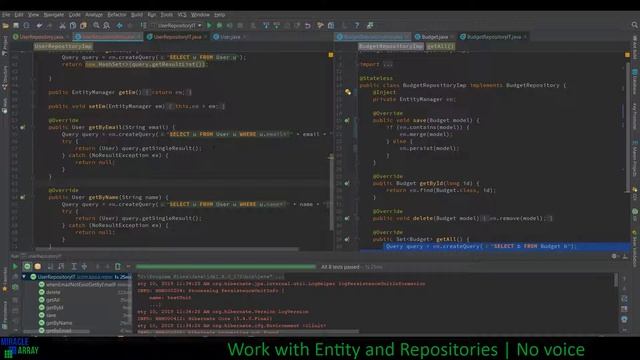Image resolution: width=640 pixels, height=360 pixels.
Task: Click export test results icon
Action: [118, 267]
